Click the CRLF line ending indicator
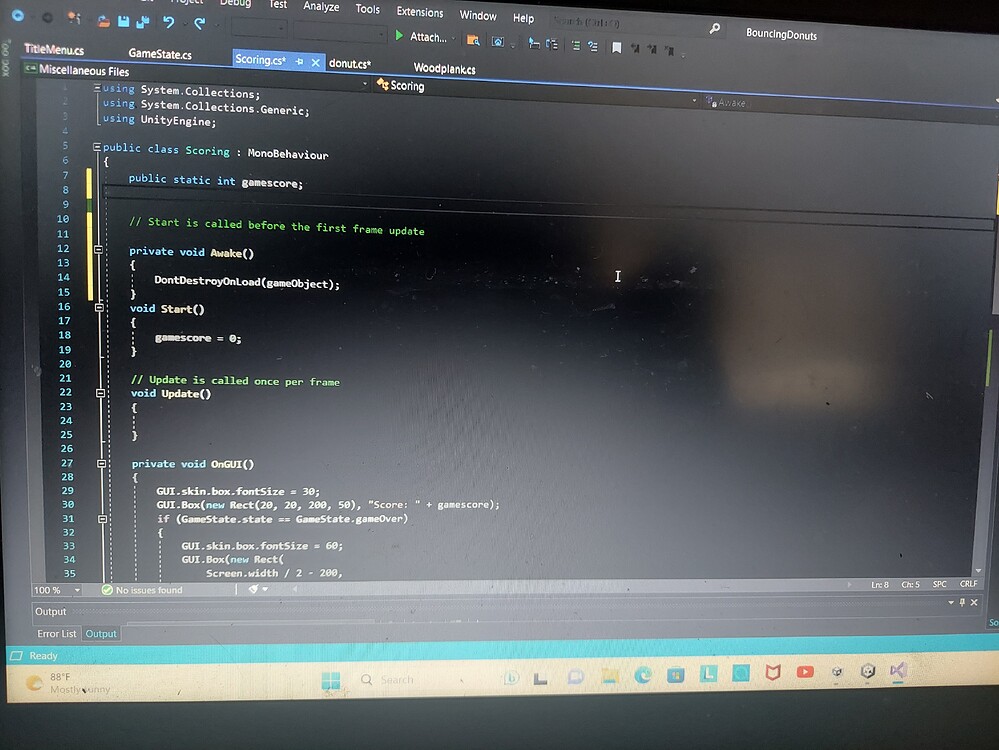Image resolution: width=999 pixels, height=750 pixels. (967, 583)
